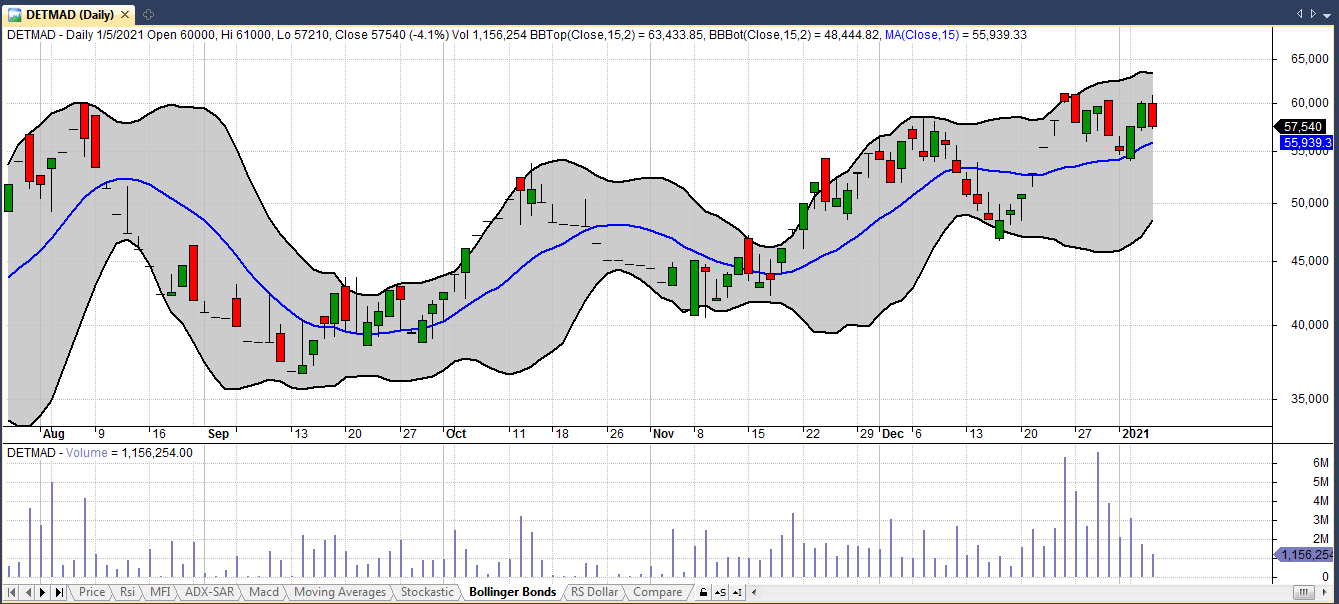
Task: Switch to the Macd sheet tab
Action: pyautogui.click(x=264, y=592)
